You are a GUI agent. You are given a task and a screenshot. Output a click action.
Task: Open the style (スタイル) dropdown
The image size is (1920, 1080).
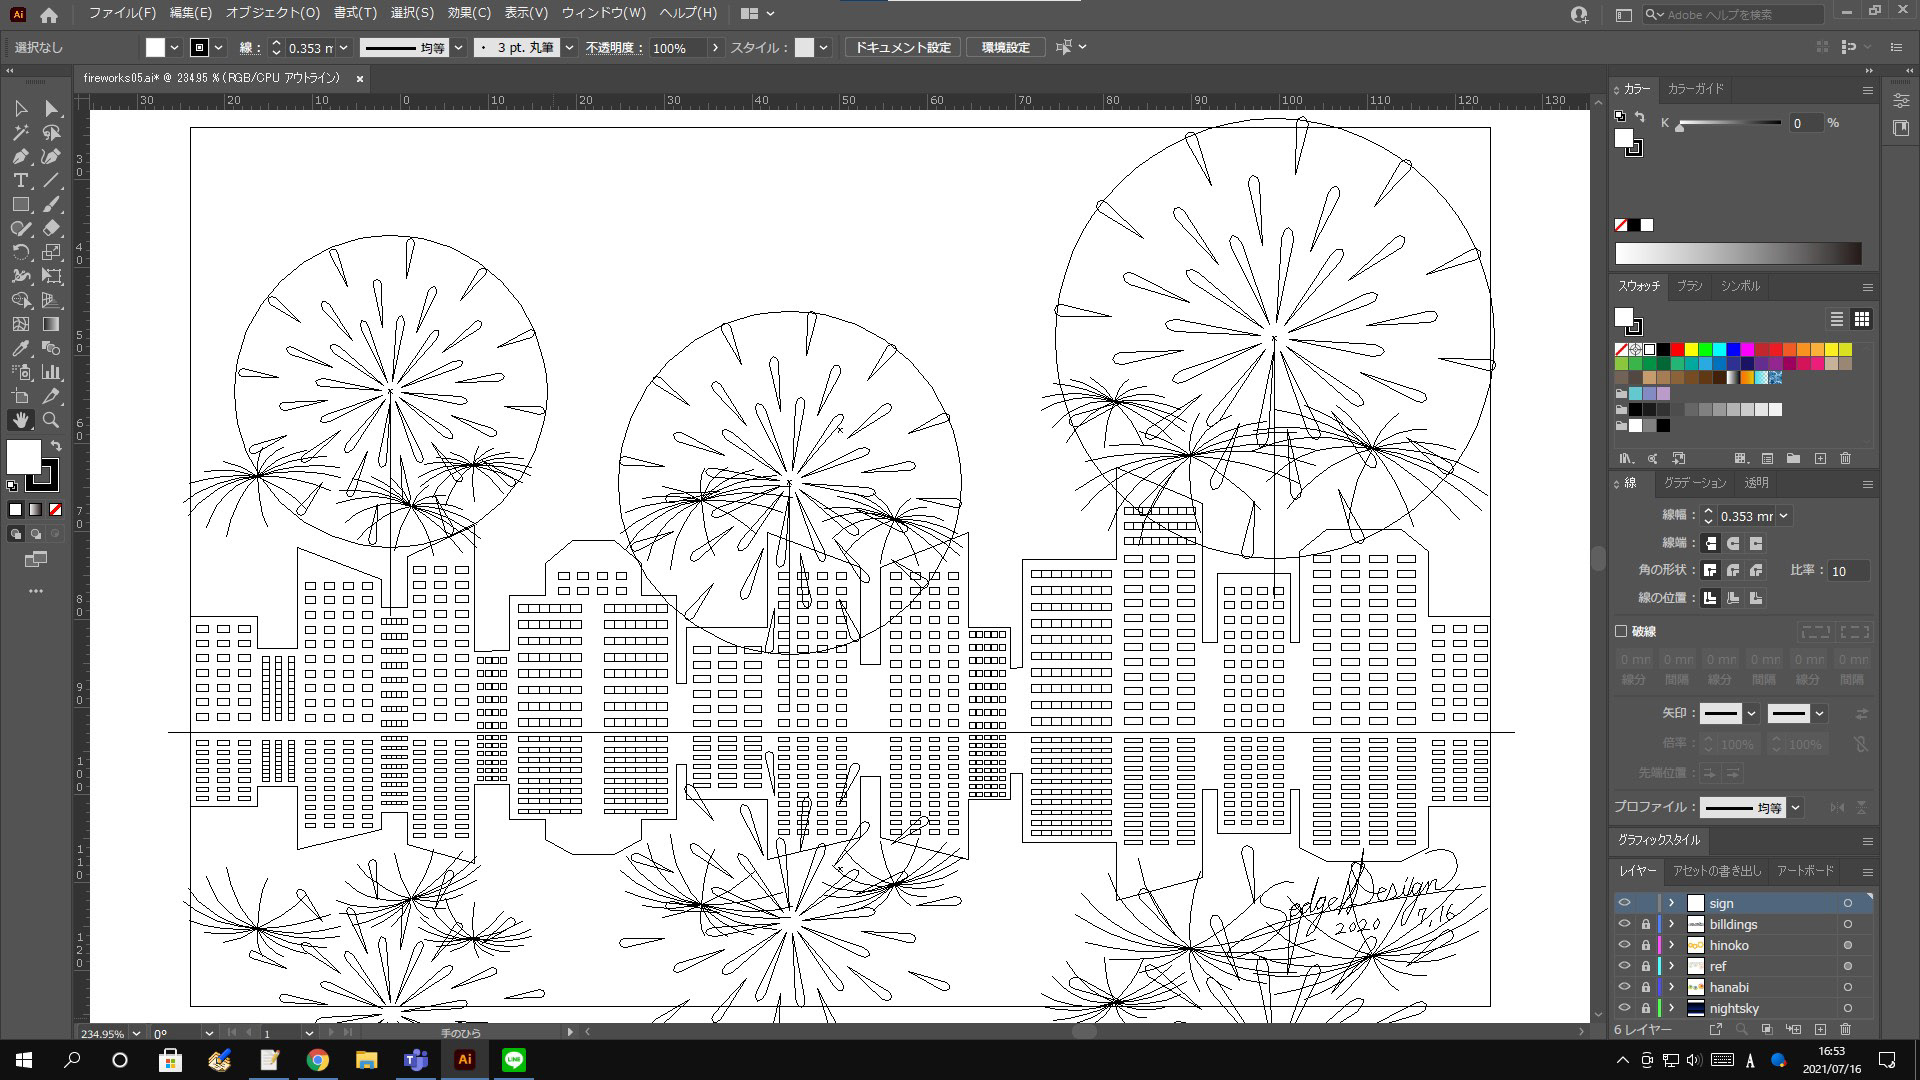pyautogui.click(x=823, y=48)
